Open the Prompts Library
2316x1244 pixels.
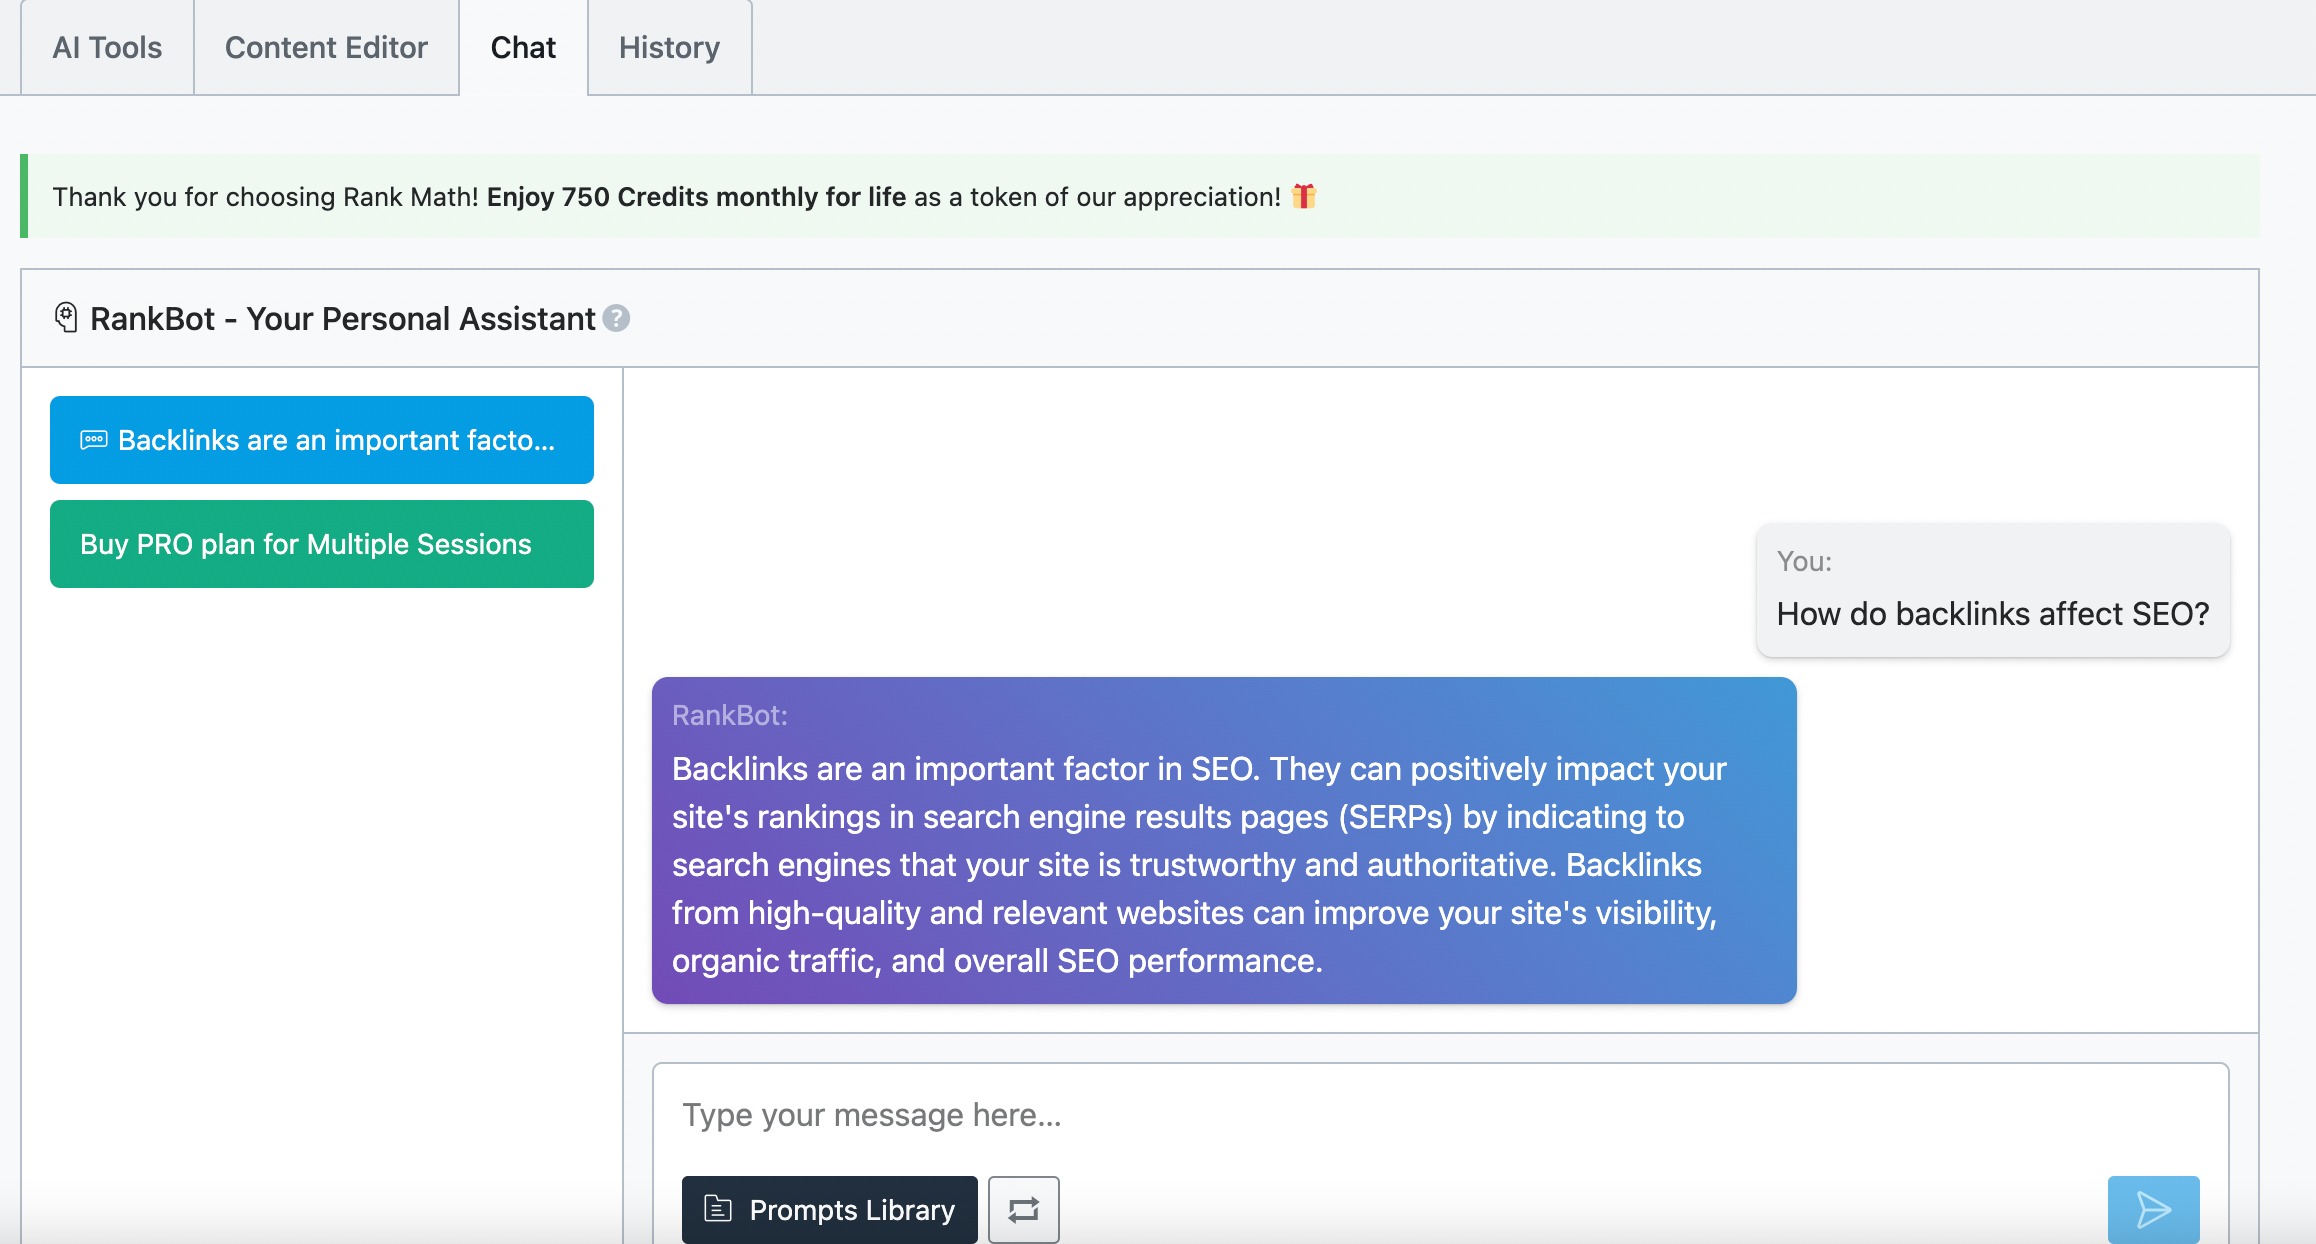830,1210
